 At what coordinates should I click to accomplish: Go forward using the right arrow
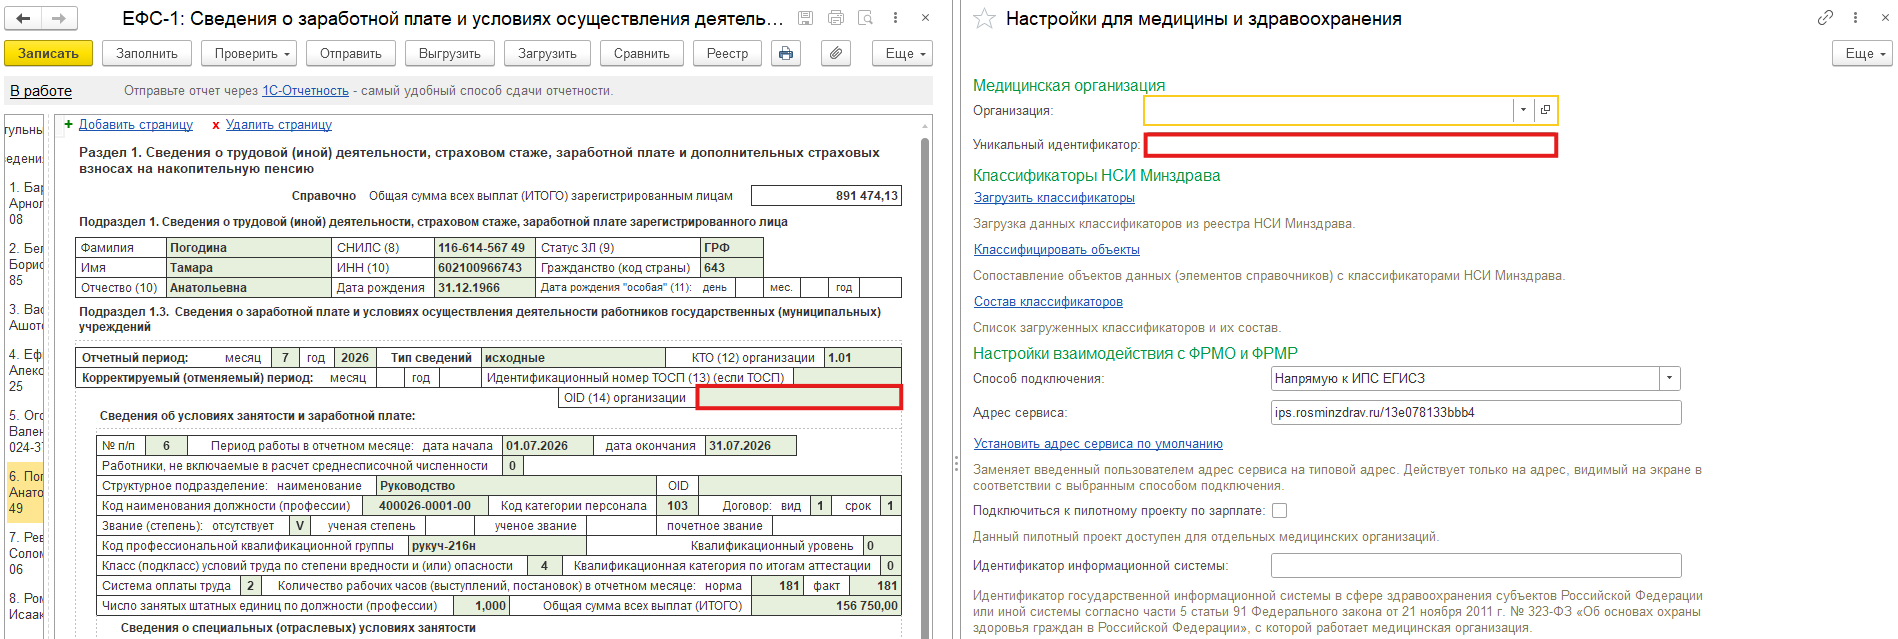coord(58,18)
